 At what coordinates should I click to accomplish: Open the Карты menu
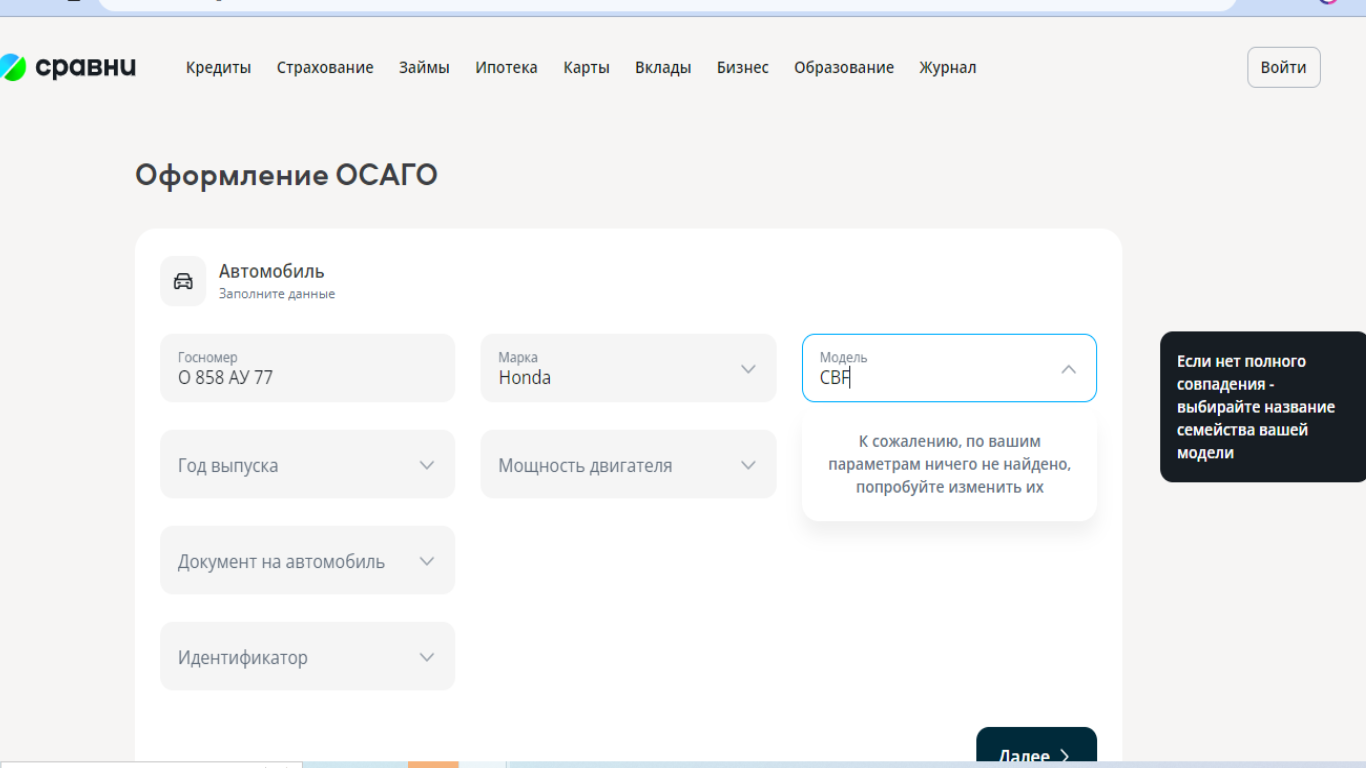(x=586, y=68)
